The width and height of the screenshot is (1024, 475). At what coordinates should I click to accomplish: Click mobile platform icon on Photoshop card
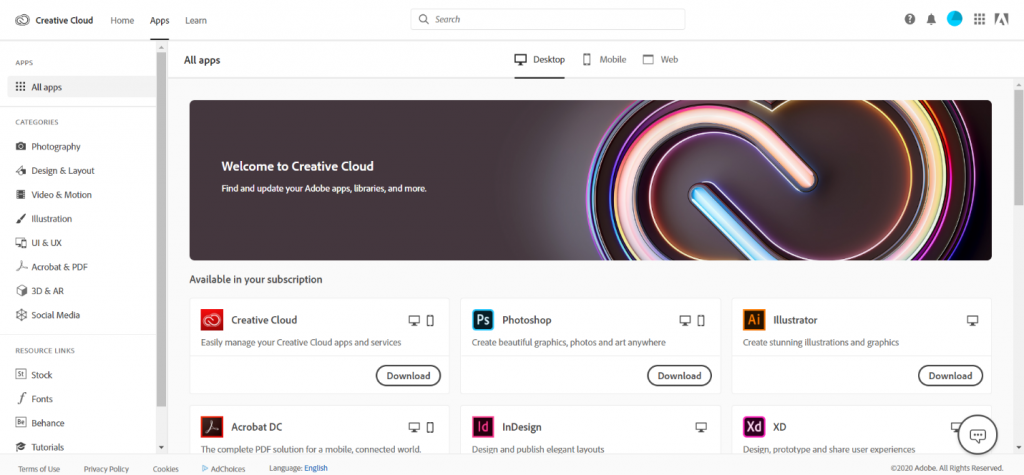(x=701, y=320)
